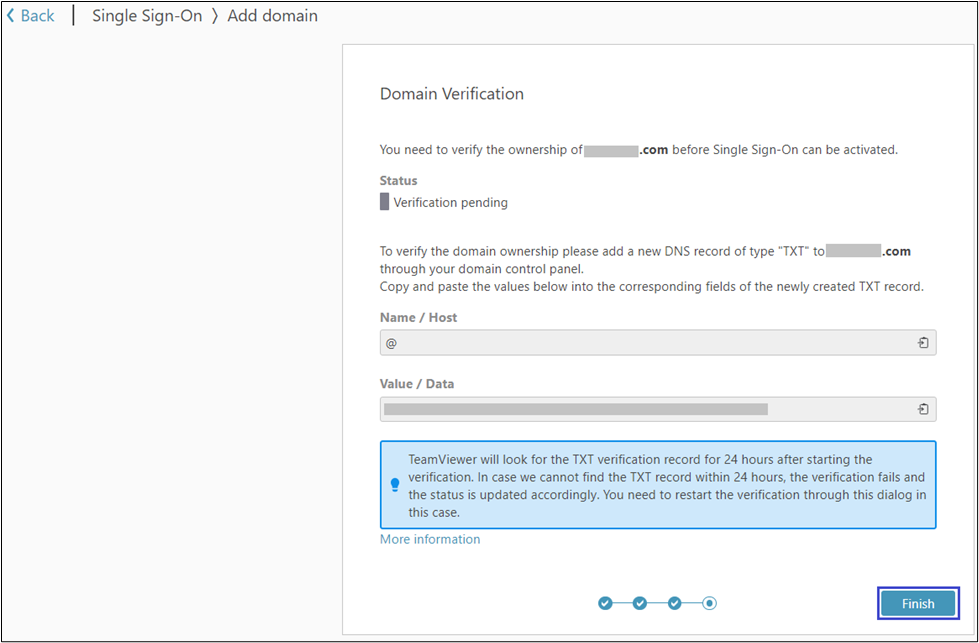
Task: Copy the Name / Host value
Action: pyautogui.click(x=923, y=343)
